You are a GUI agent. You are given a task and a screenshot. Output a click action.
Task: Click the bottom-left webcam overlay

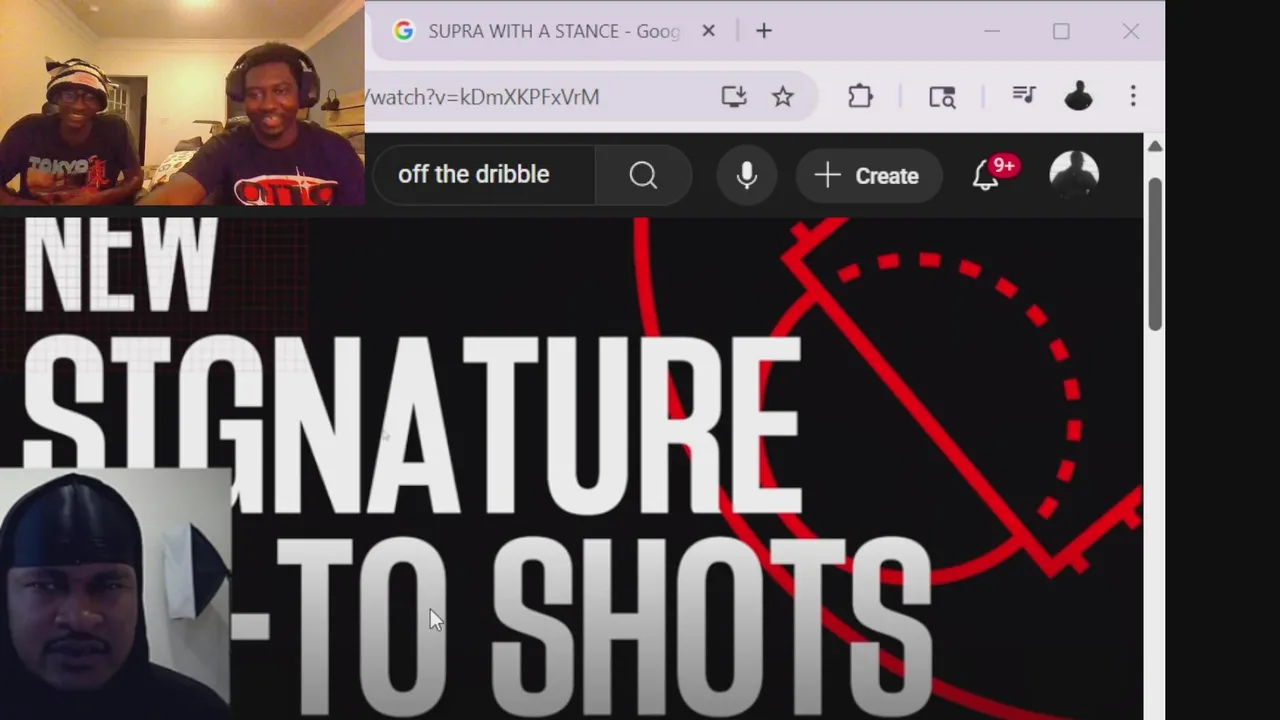point(115,594)
